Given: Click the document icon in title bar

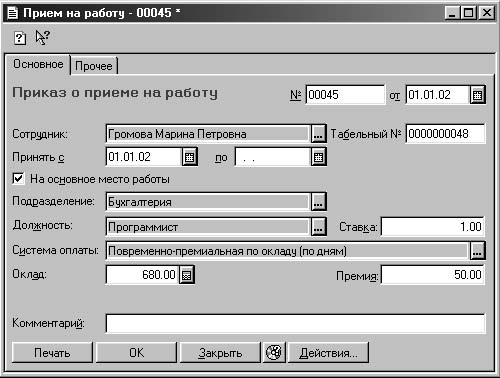Looking at the screenshot, I should [x=12, y=13].
